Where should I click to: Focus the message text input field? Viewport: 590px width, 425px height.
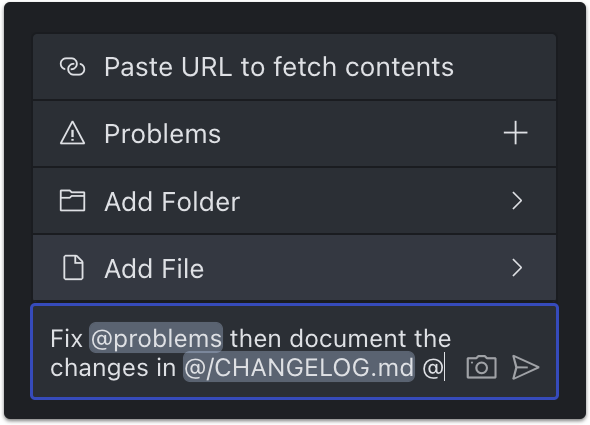[294, 352]
